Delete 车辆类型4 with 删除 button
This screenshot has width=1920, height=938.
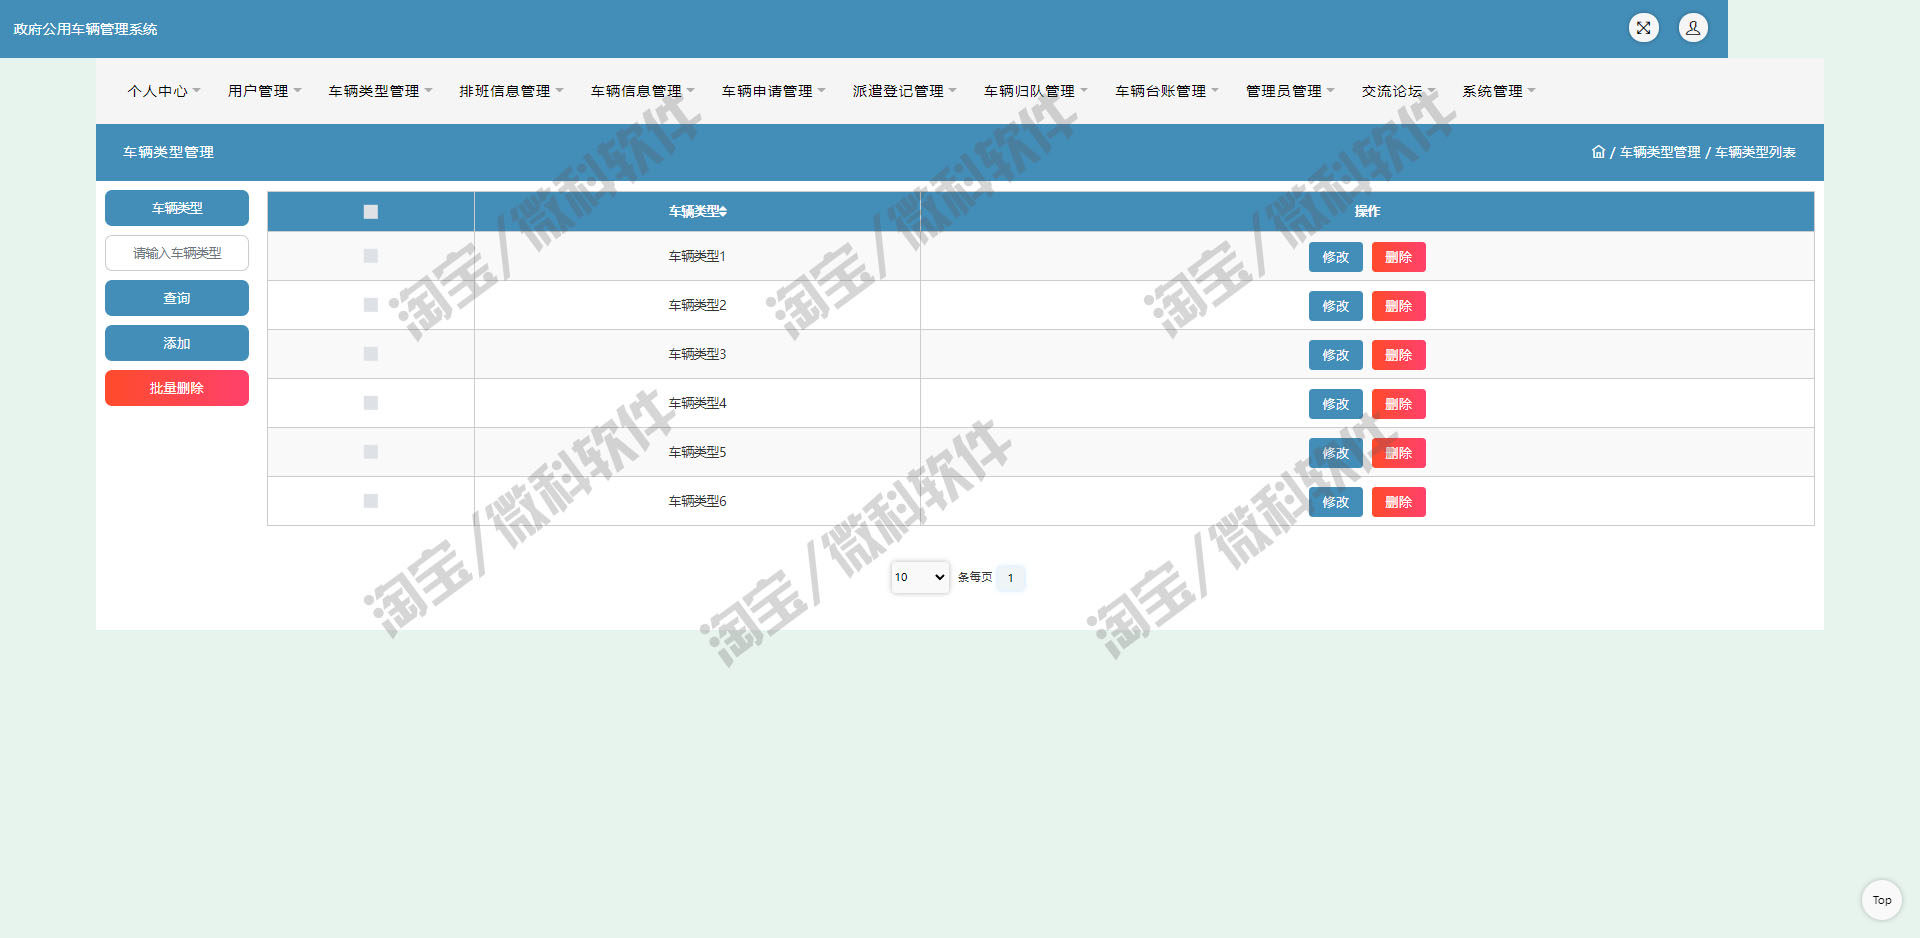point(1398,404)
